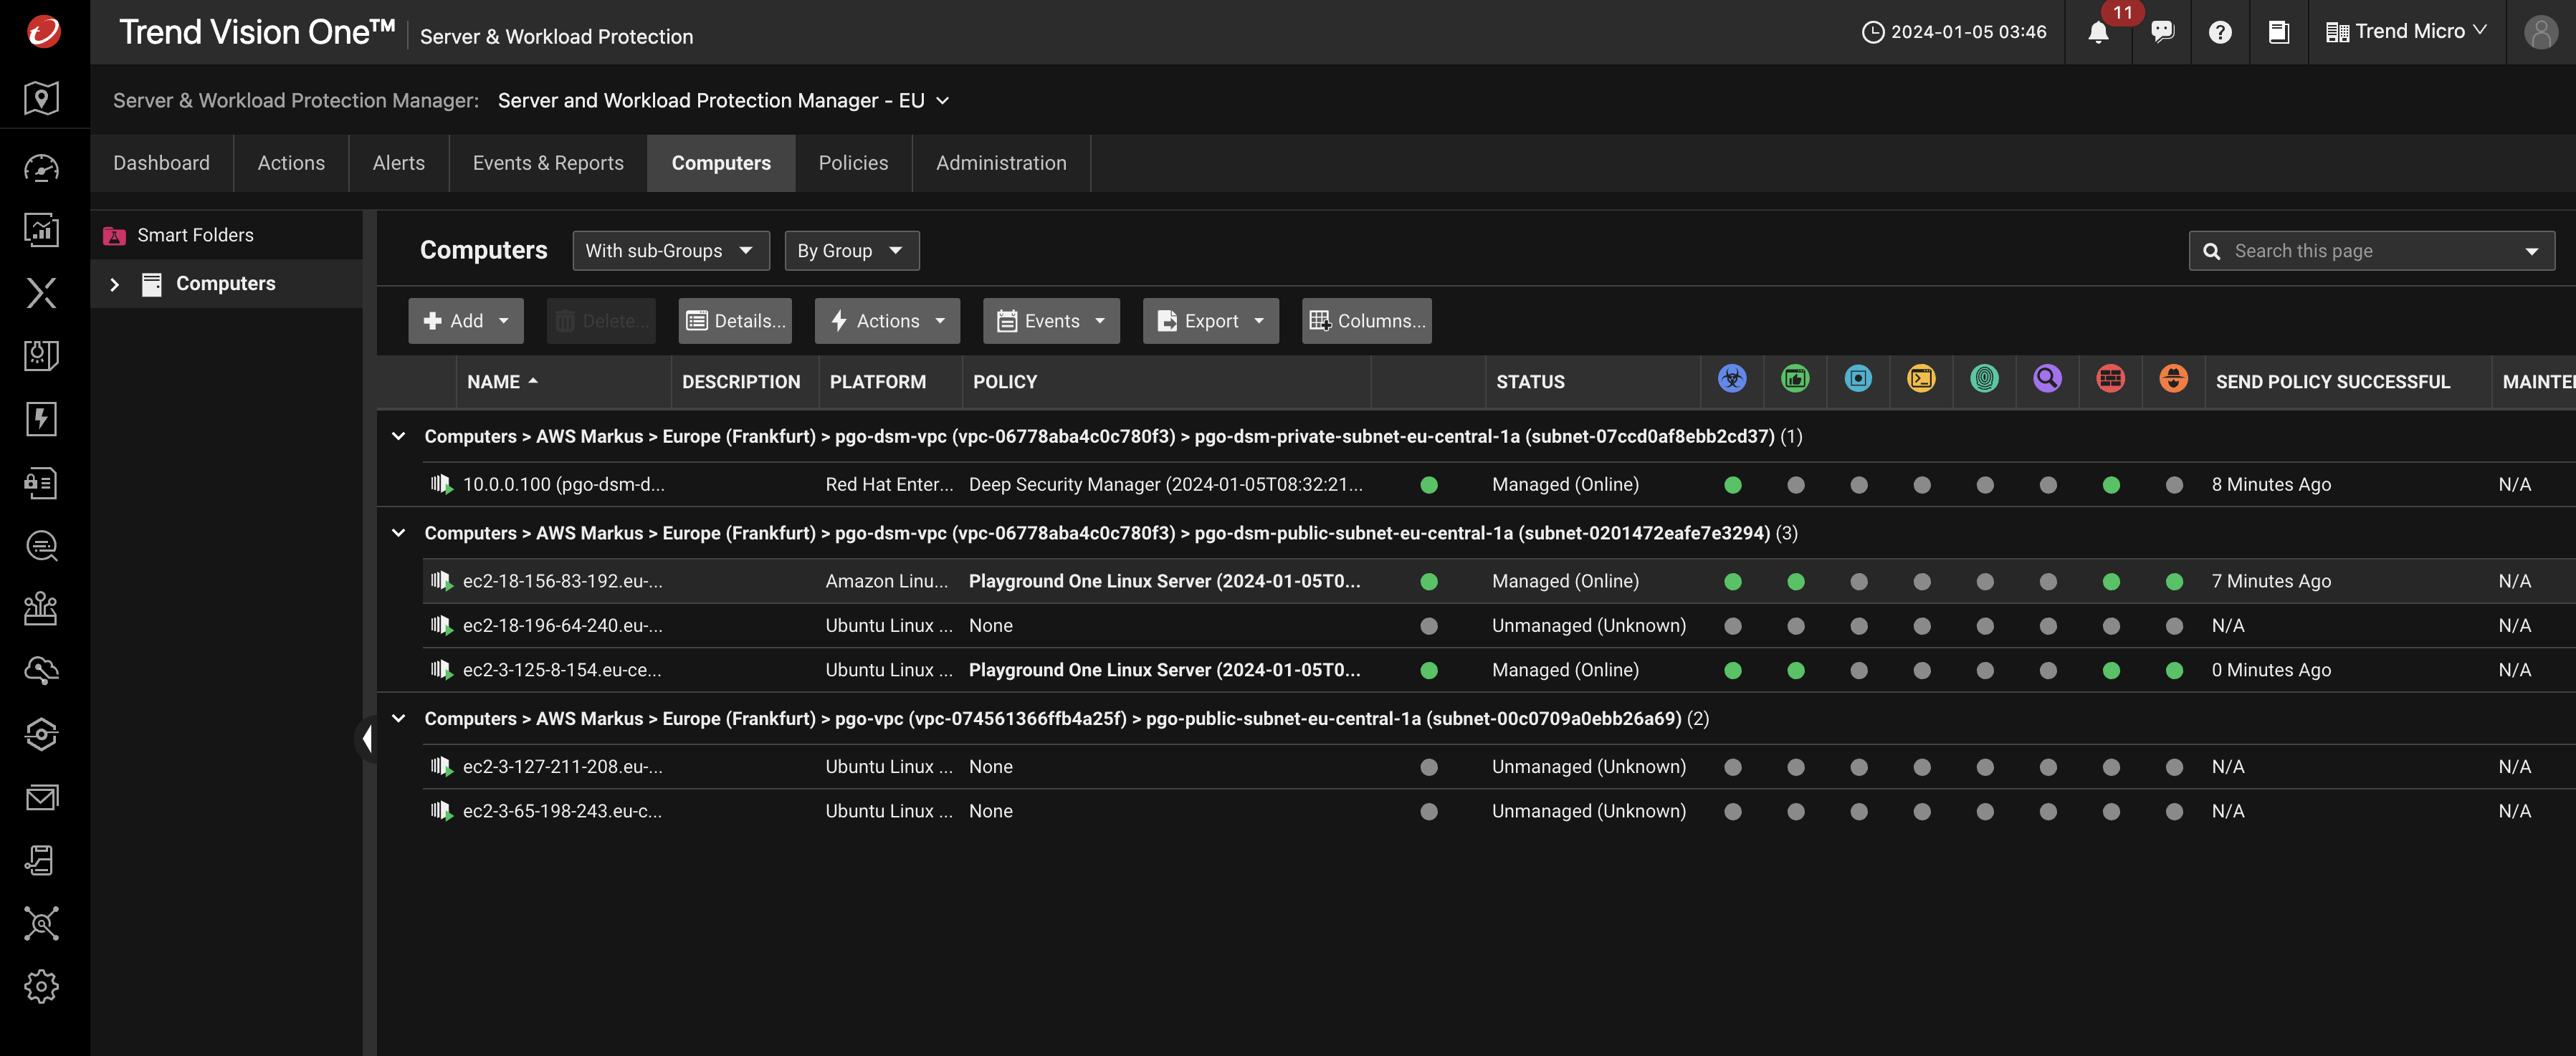Viewport: 2576px width, 1056px height.
Task: Open the With sub-Groups dropdown
Action: point(670,251)
